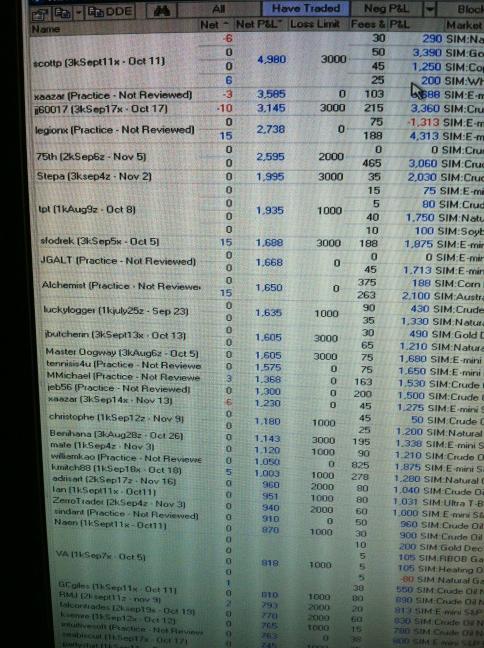This screenshot has width=484, height=648.
Task: Click MMichael's Net P&L value 1,368
Action: pyautogui.click(x=268, y=379)
